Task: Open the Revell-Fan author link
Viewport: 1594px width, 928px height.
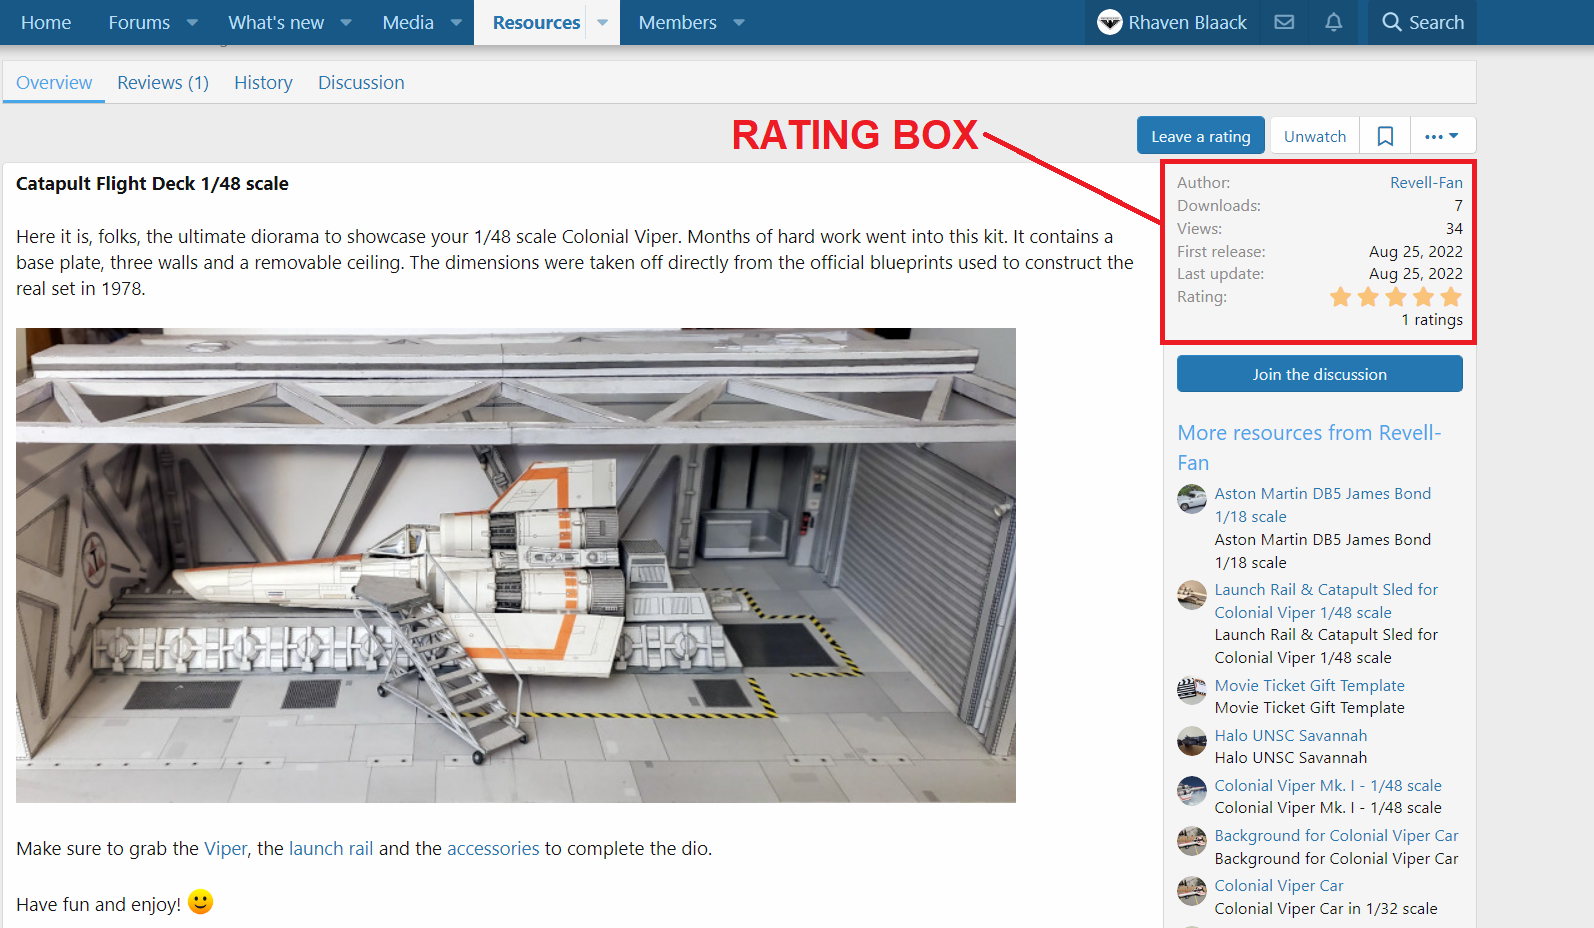Action: click(x=1426, y=182)
